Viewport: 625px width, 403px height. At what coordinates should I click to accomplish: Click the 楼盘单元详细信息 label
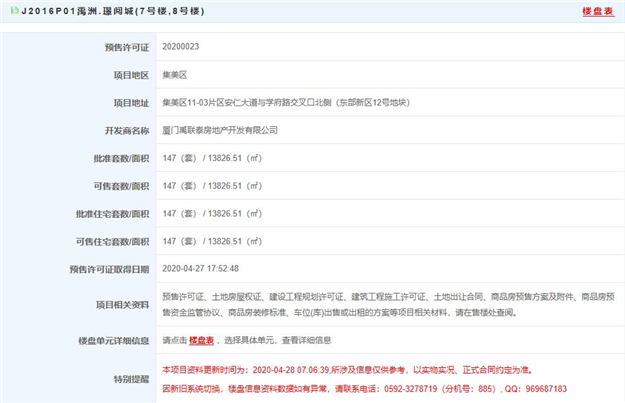coord(114,341)
